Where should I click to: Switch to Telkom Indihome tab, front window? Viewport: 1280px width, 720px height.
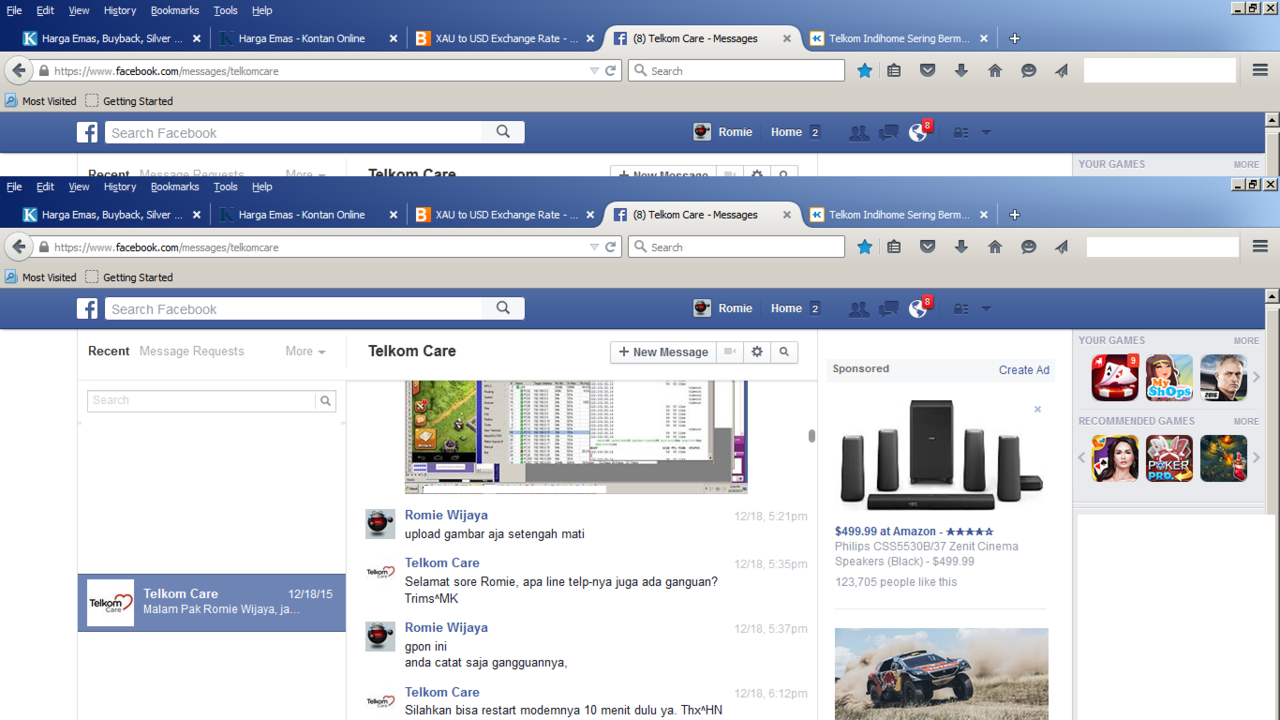point(899,215)
